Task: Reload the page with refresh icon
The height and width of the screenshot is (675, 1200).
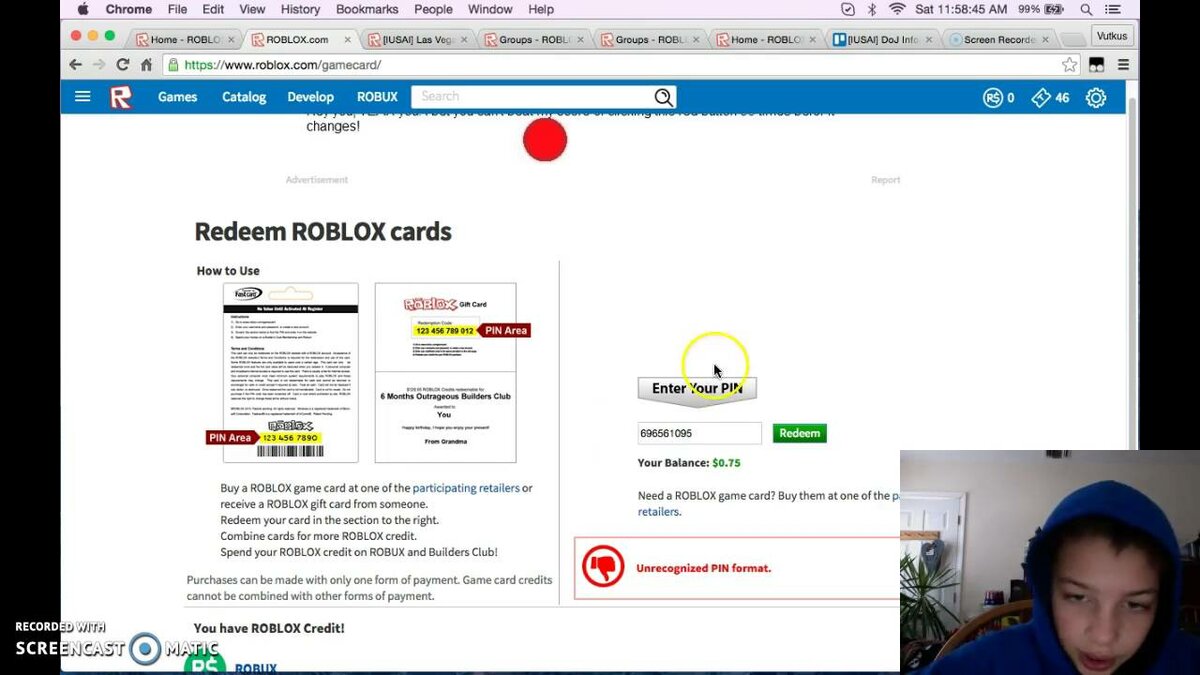Action: (123, 65)
